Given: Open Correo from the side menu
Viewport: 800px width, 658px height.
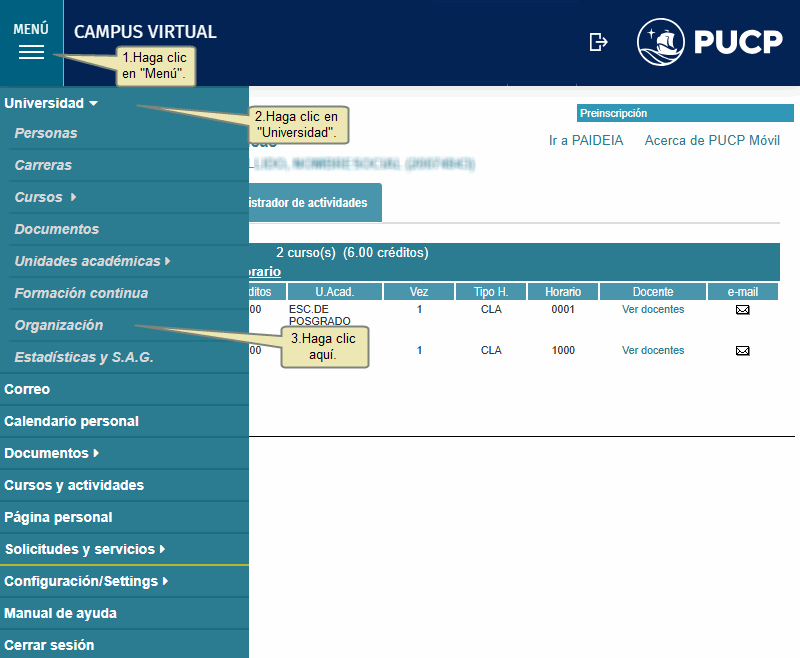Looking at the screenshot, I should tap(27, 389).
